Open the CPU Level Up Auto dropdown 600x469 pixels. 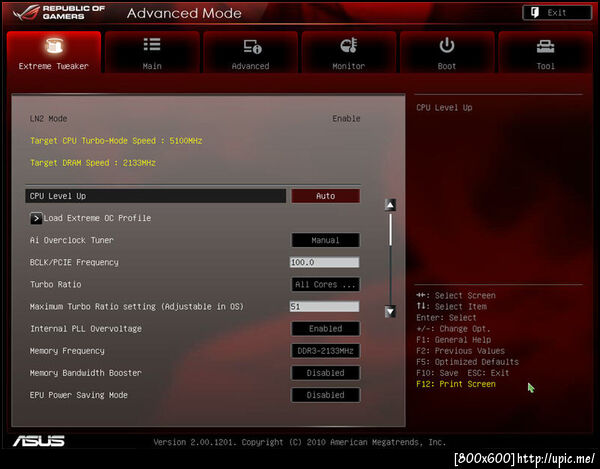(325, 196)
